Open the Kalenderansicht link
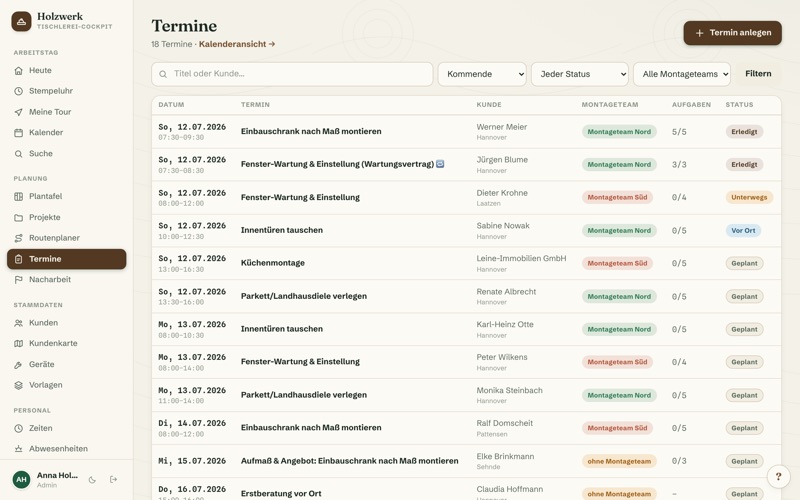 [x=237, y=44]
